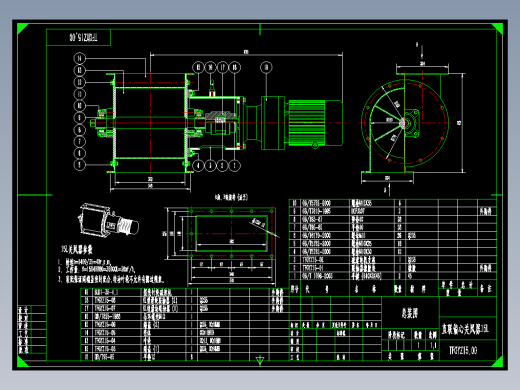Select part balloon 11 in the left column
Image resolution: width=520 pixels, height=390 pixels.
[x=79, y=94]
